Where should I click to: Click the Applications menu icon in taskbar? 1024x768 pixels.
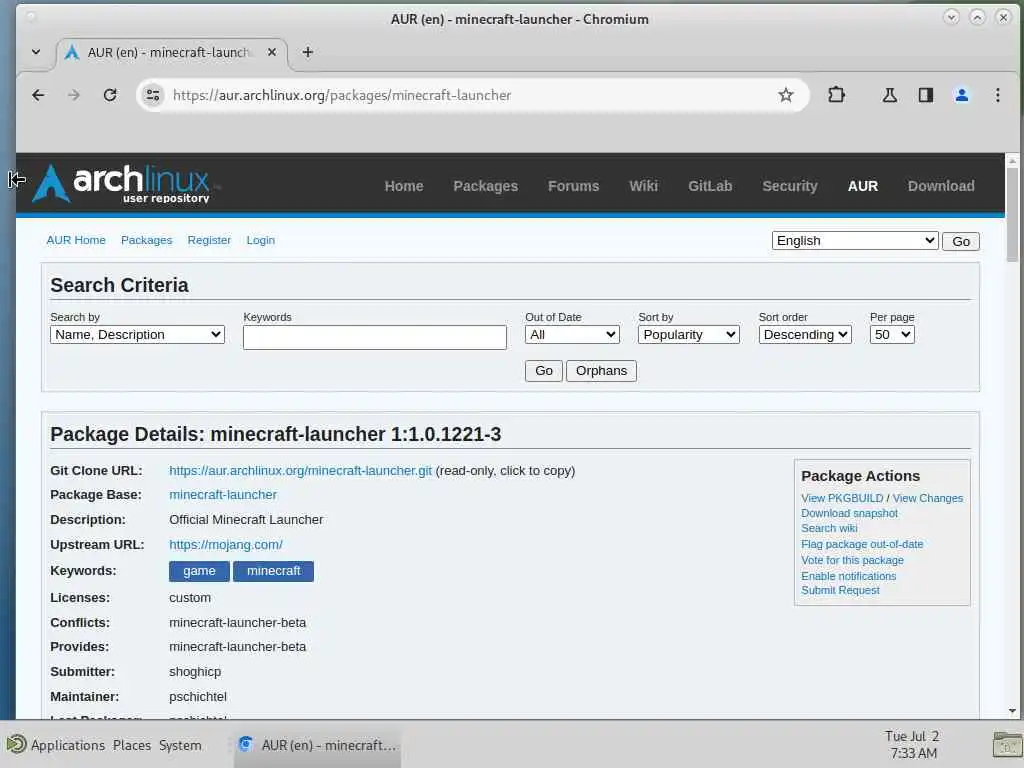tap(16, 744)
